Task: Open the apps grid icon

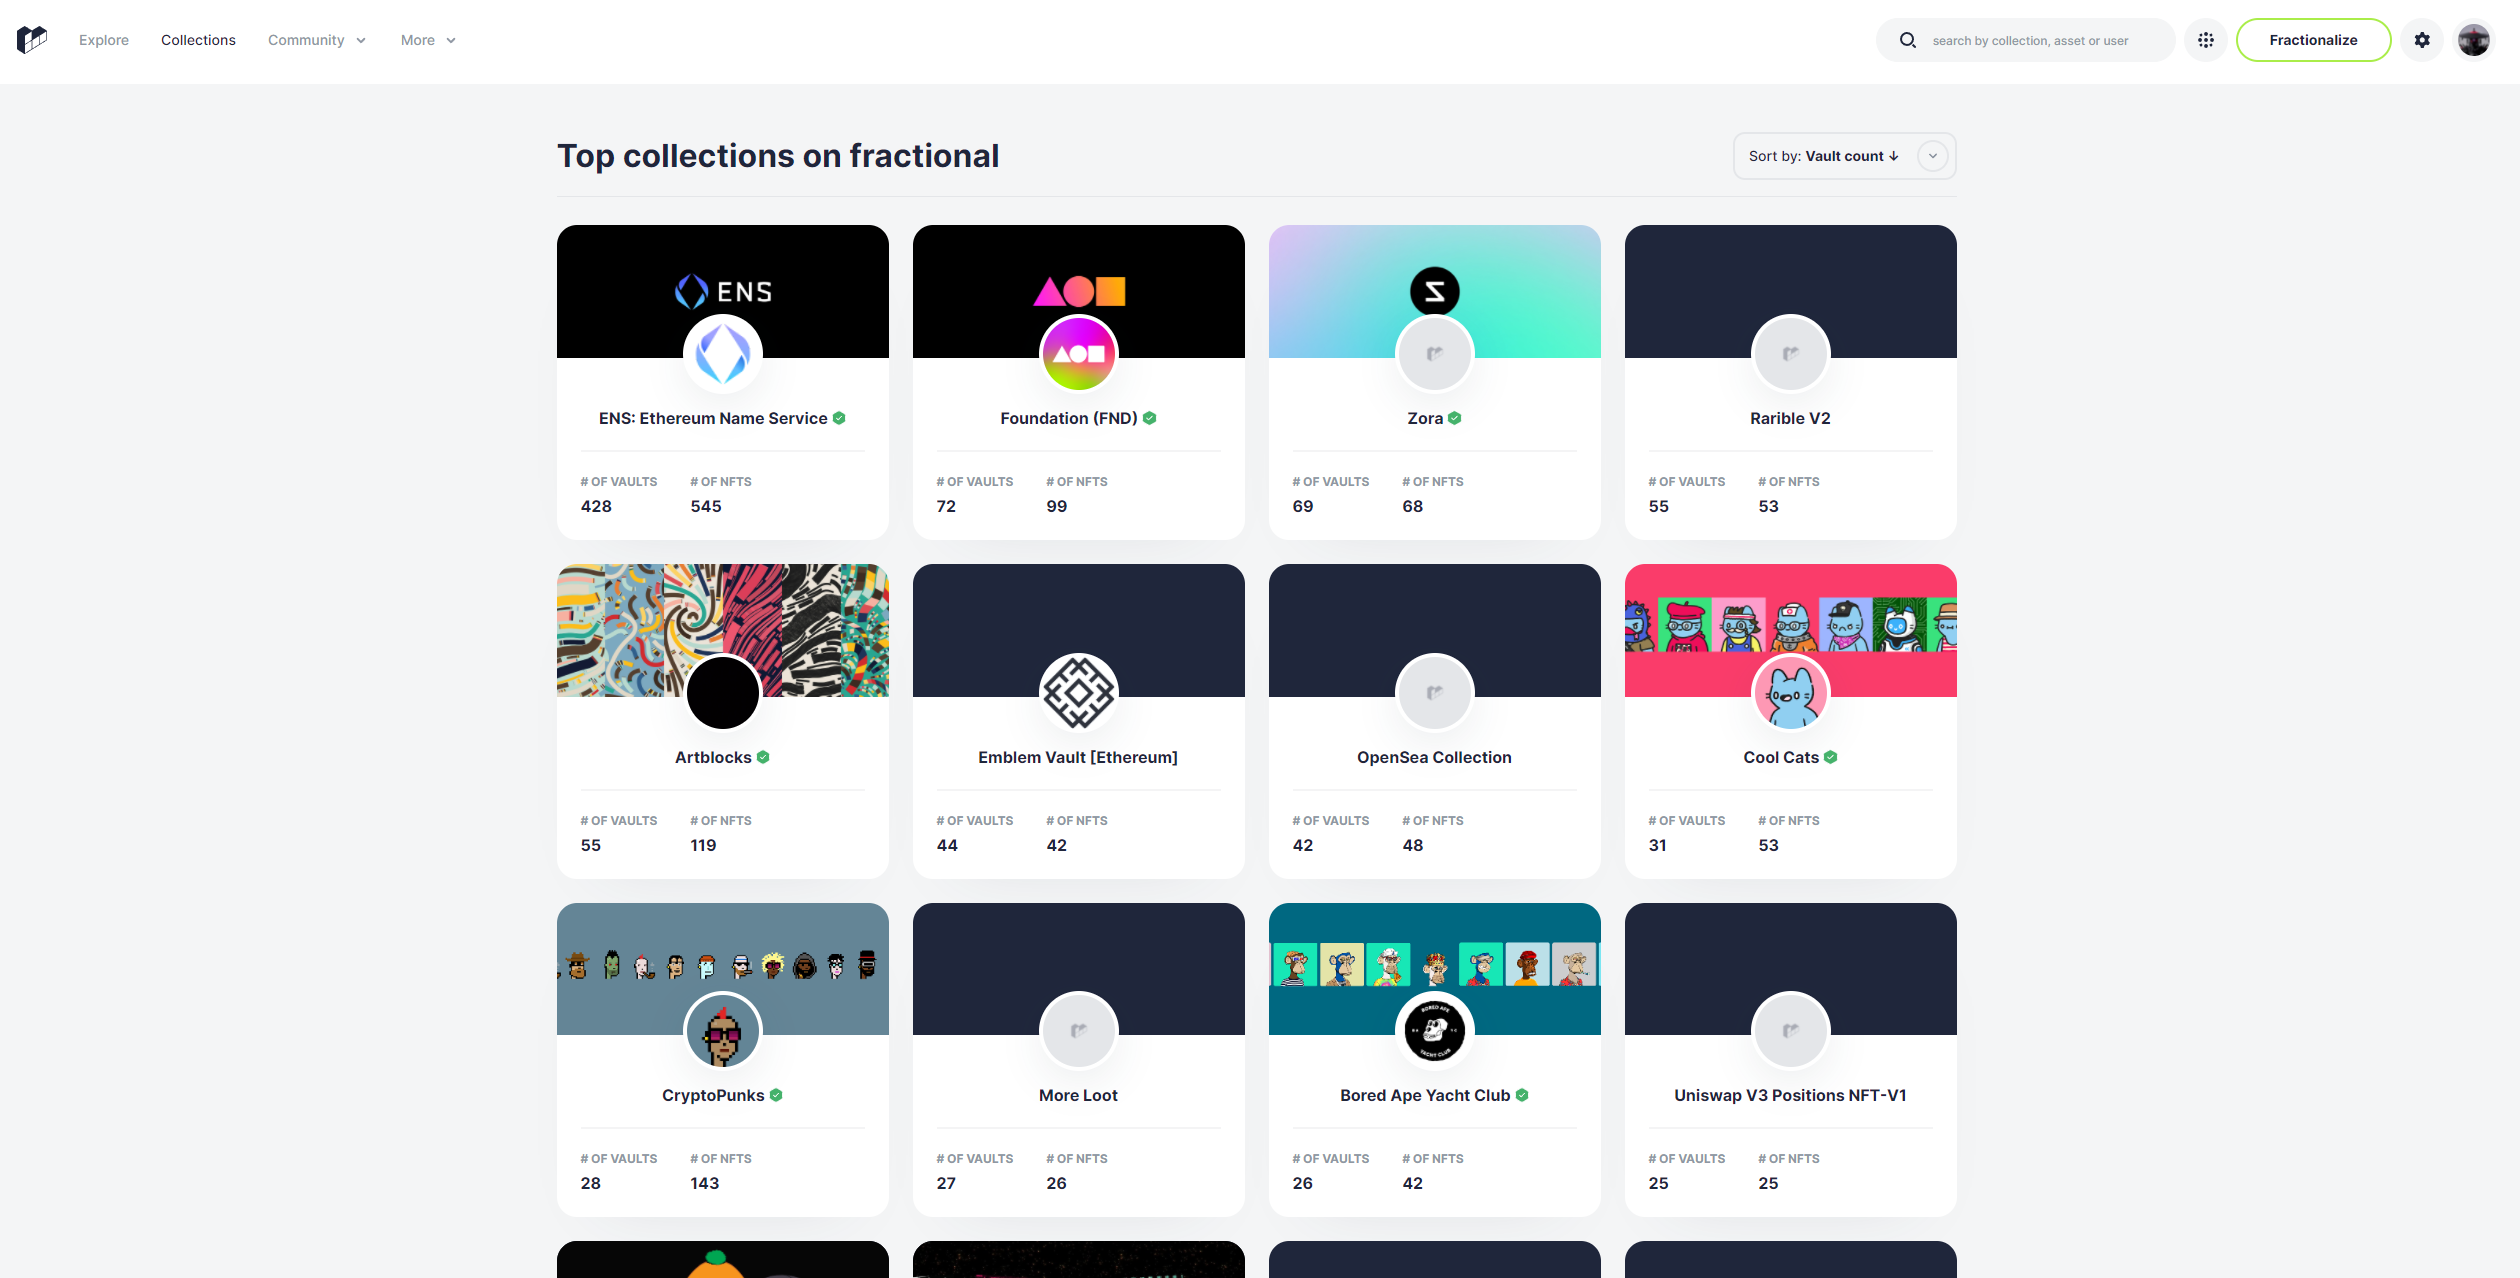Action: pyautogui.click(x=2206, y=40)
